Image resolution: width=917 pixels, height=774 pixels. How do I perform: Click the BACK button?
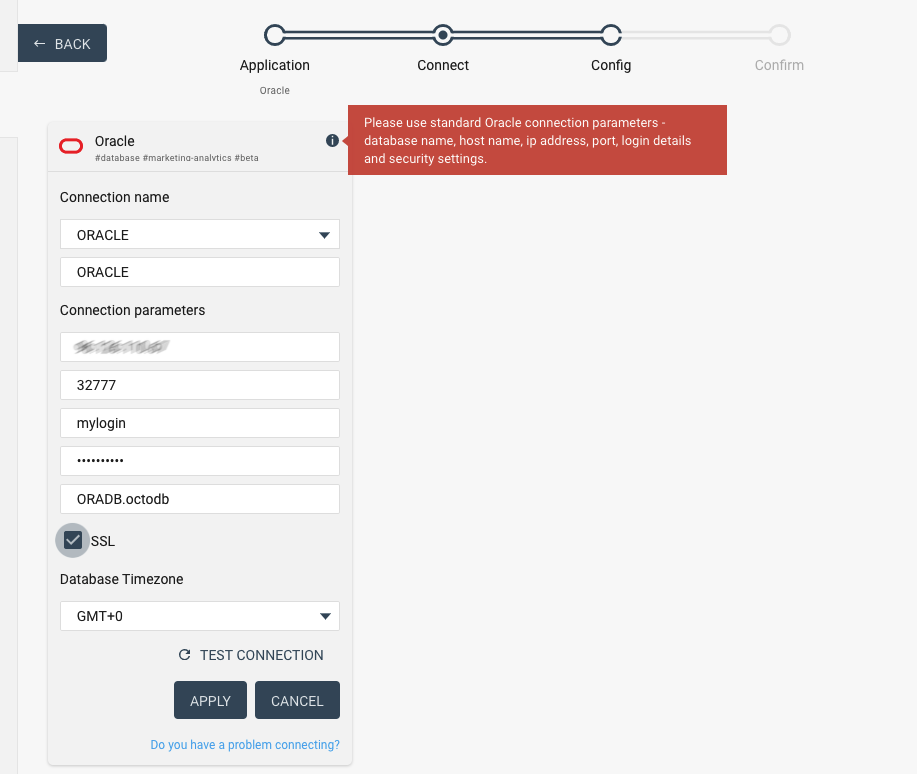(63, 43)
